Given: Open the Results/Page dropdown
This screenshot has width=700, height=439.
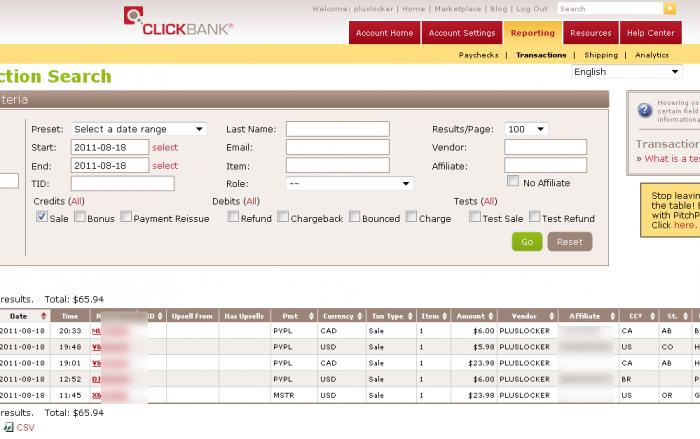Looking at the screenshot, I should (x=526, y=129).
